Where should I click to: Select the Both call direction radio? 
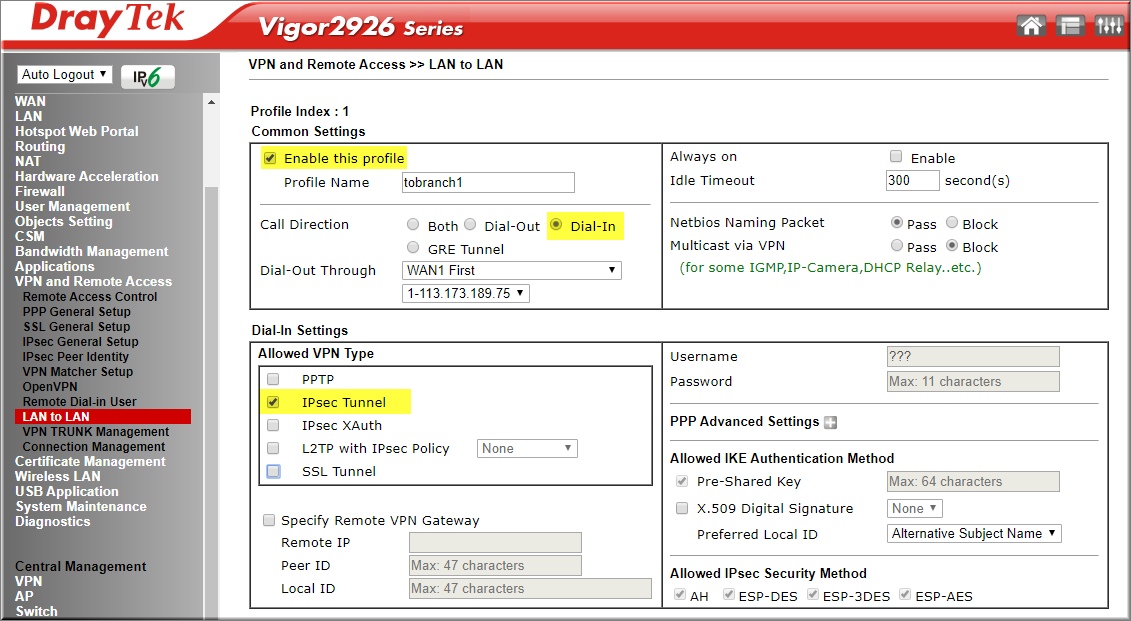click(x=413, y=225)
